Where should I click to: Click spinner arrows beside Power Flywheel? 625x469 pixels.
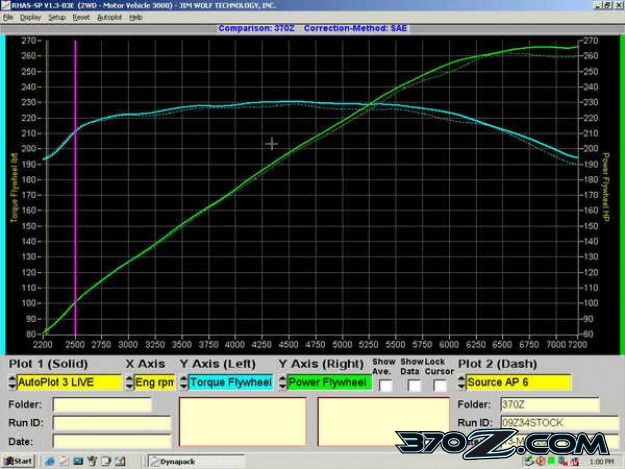(x=282, y=383)
